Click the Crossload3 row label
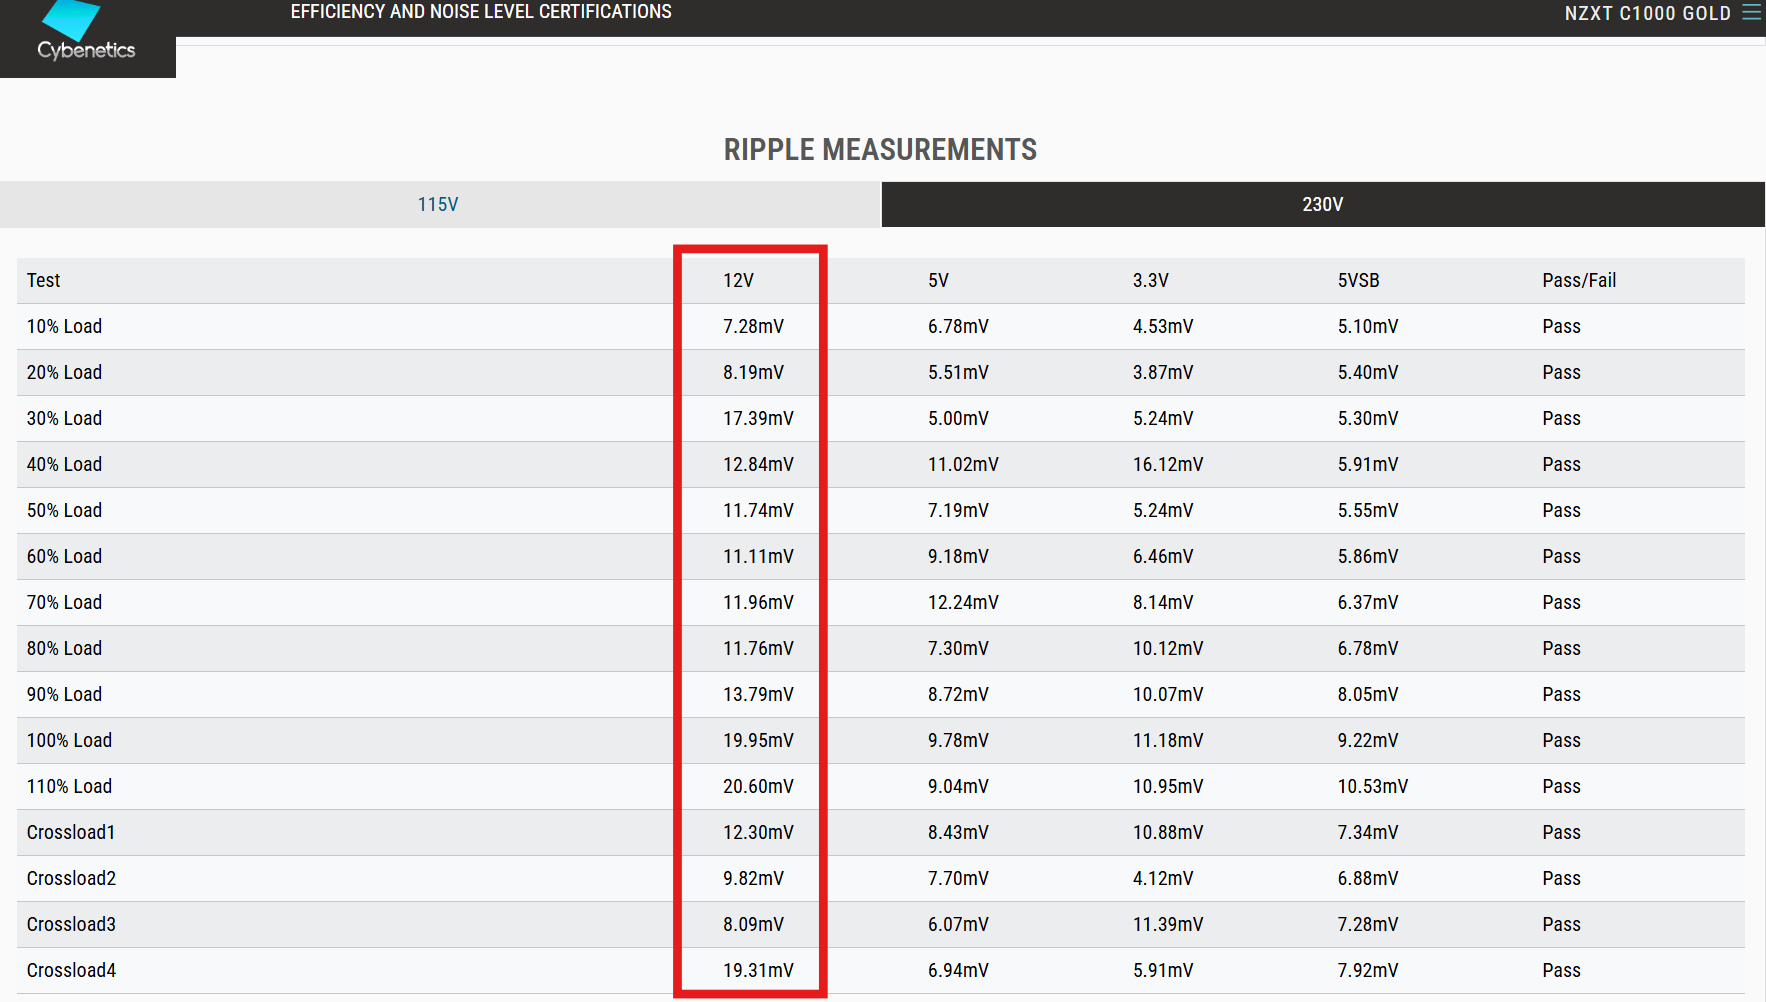Image resolution: width=1766 pixels, height=1002 pixels. tap(71, 925)
